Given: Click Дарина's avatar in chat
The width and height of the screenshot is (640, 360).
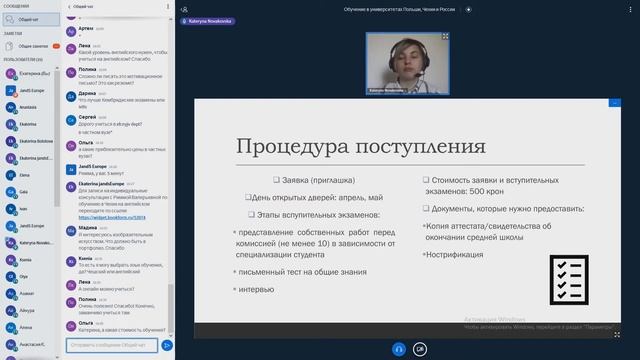Looking at the screenshot, I should 71,97.
